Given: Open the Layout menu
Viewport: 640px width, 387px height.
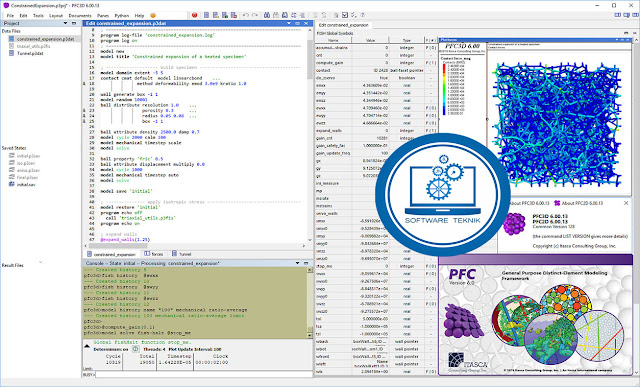Looking at the screenshot, I should pos(56,16).
